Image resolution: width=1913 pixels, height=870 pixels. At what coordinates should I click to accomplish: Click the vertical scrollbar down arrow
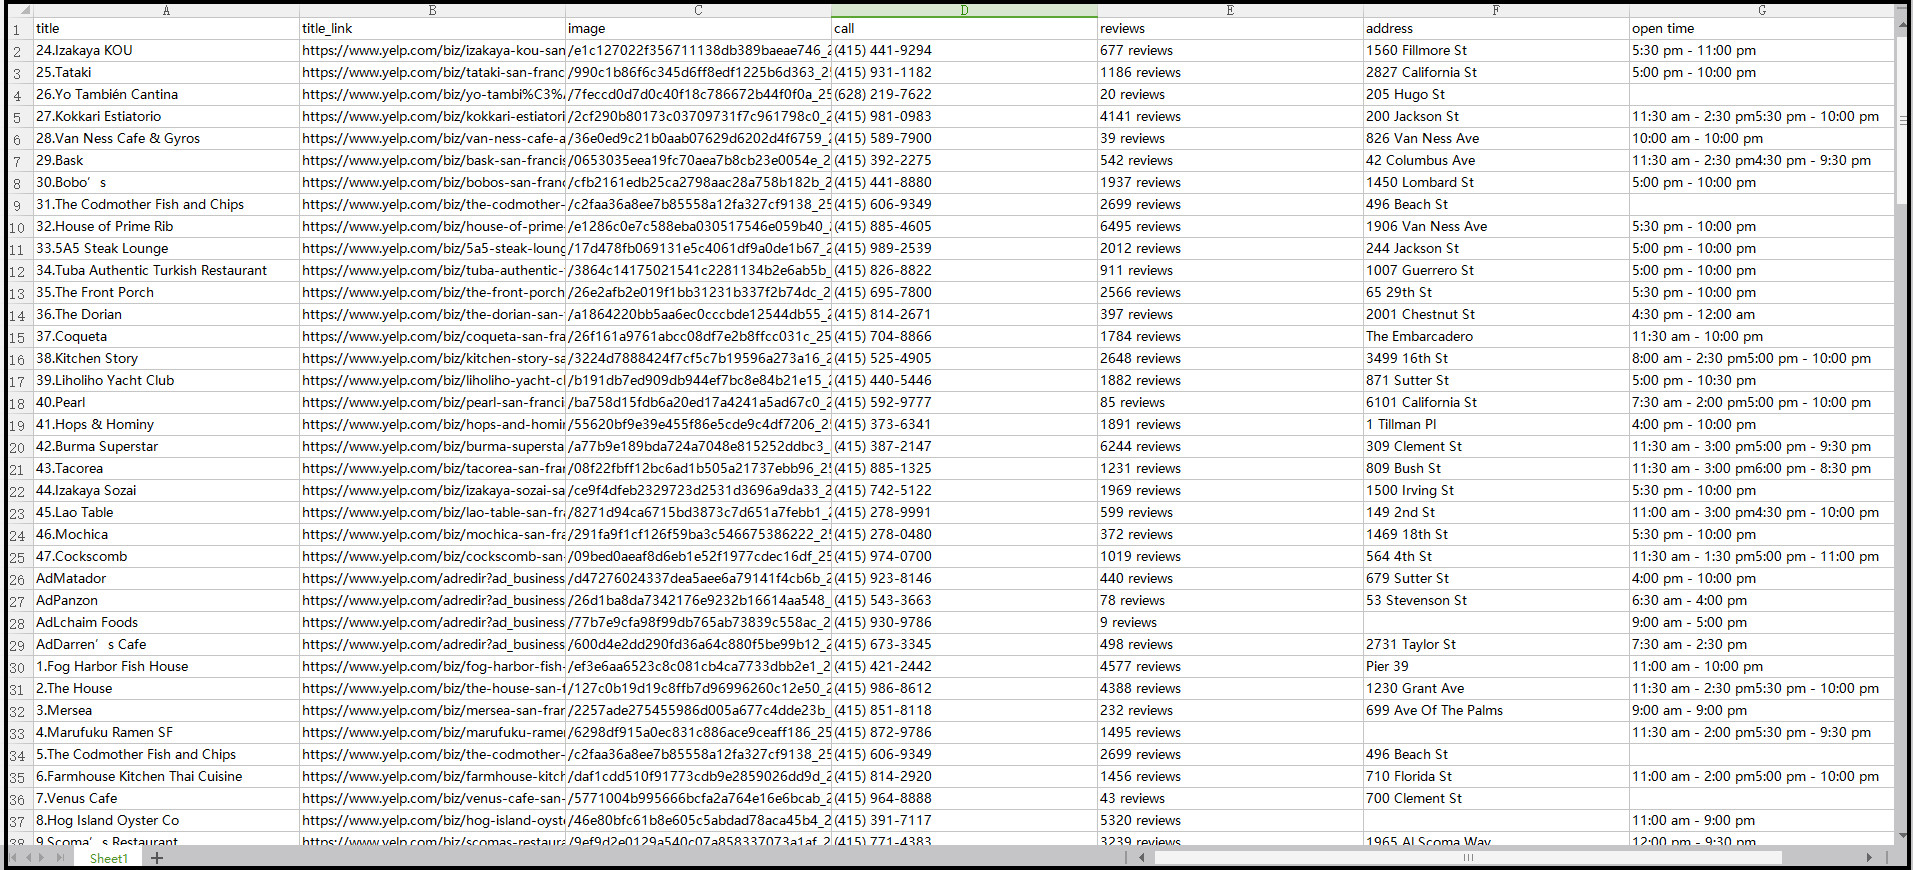point(1903,837)
